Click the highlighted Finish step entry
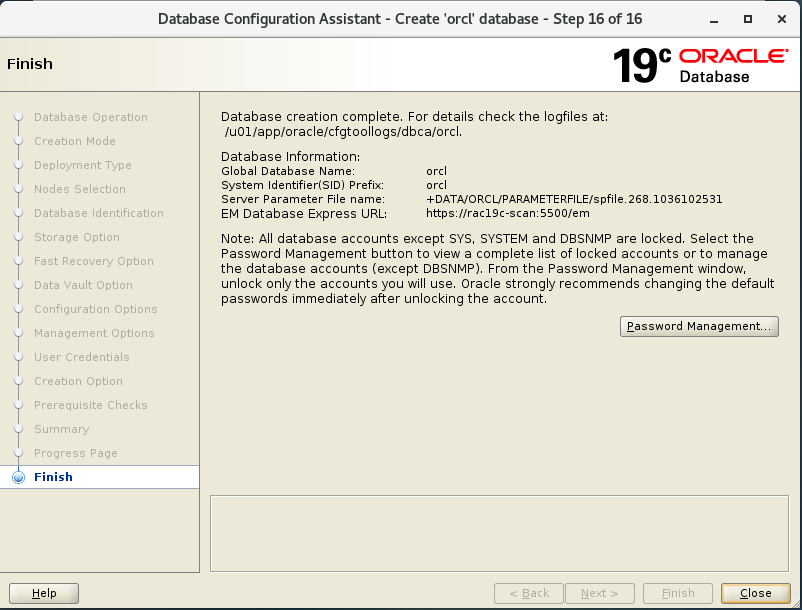The width and height of the screenshot is (802, 610). pyautogui.click(x=53, y=477)
